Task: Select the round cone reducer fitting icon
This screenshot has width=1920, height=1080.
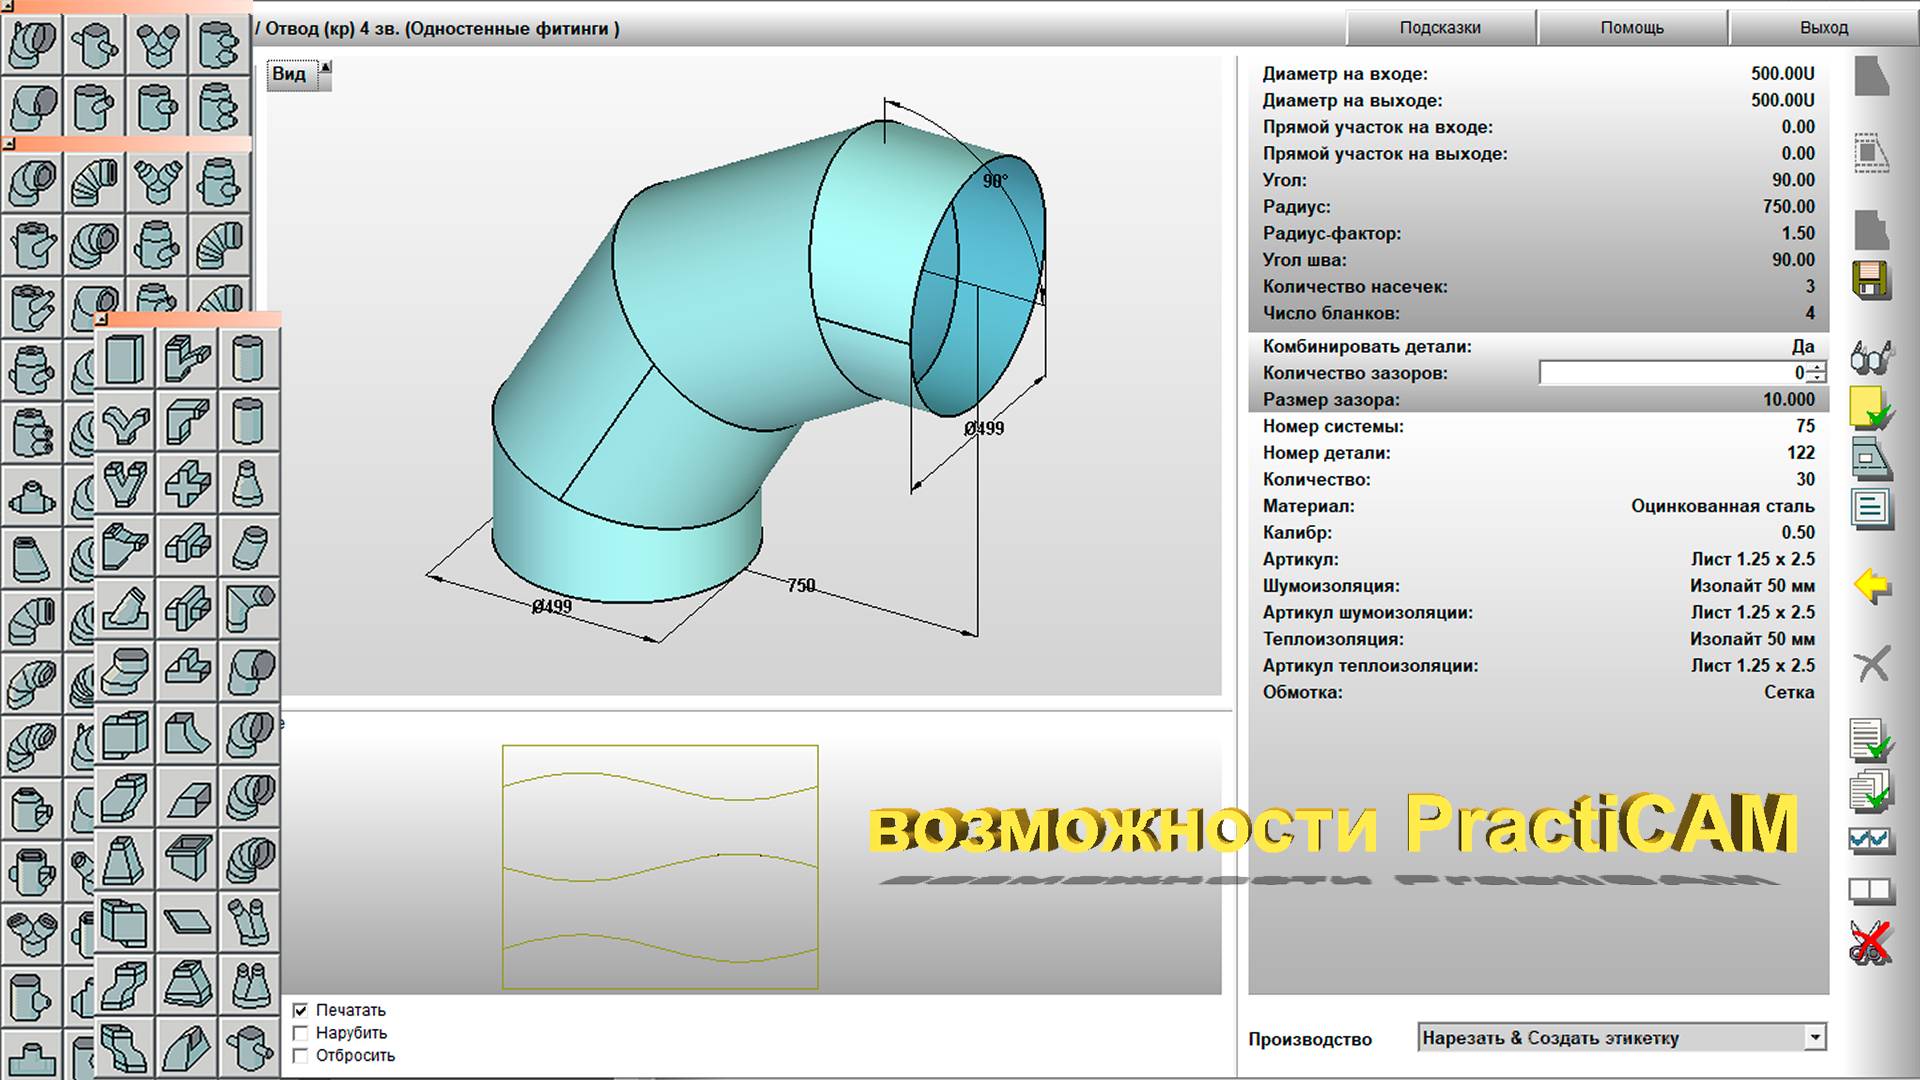Action: pos(249,484)
